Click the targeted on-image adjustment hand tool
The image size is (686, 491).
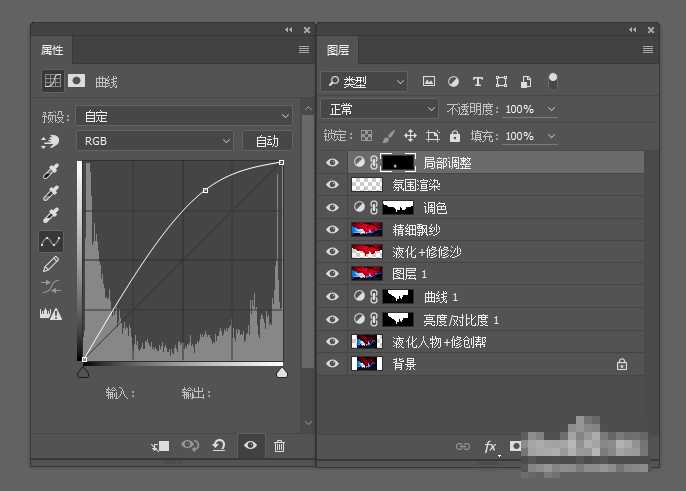coord(50,141)
